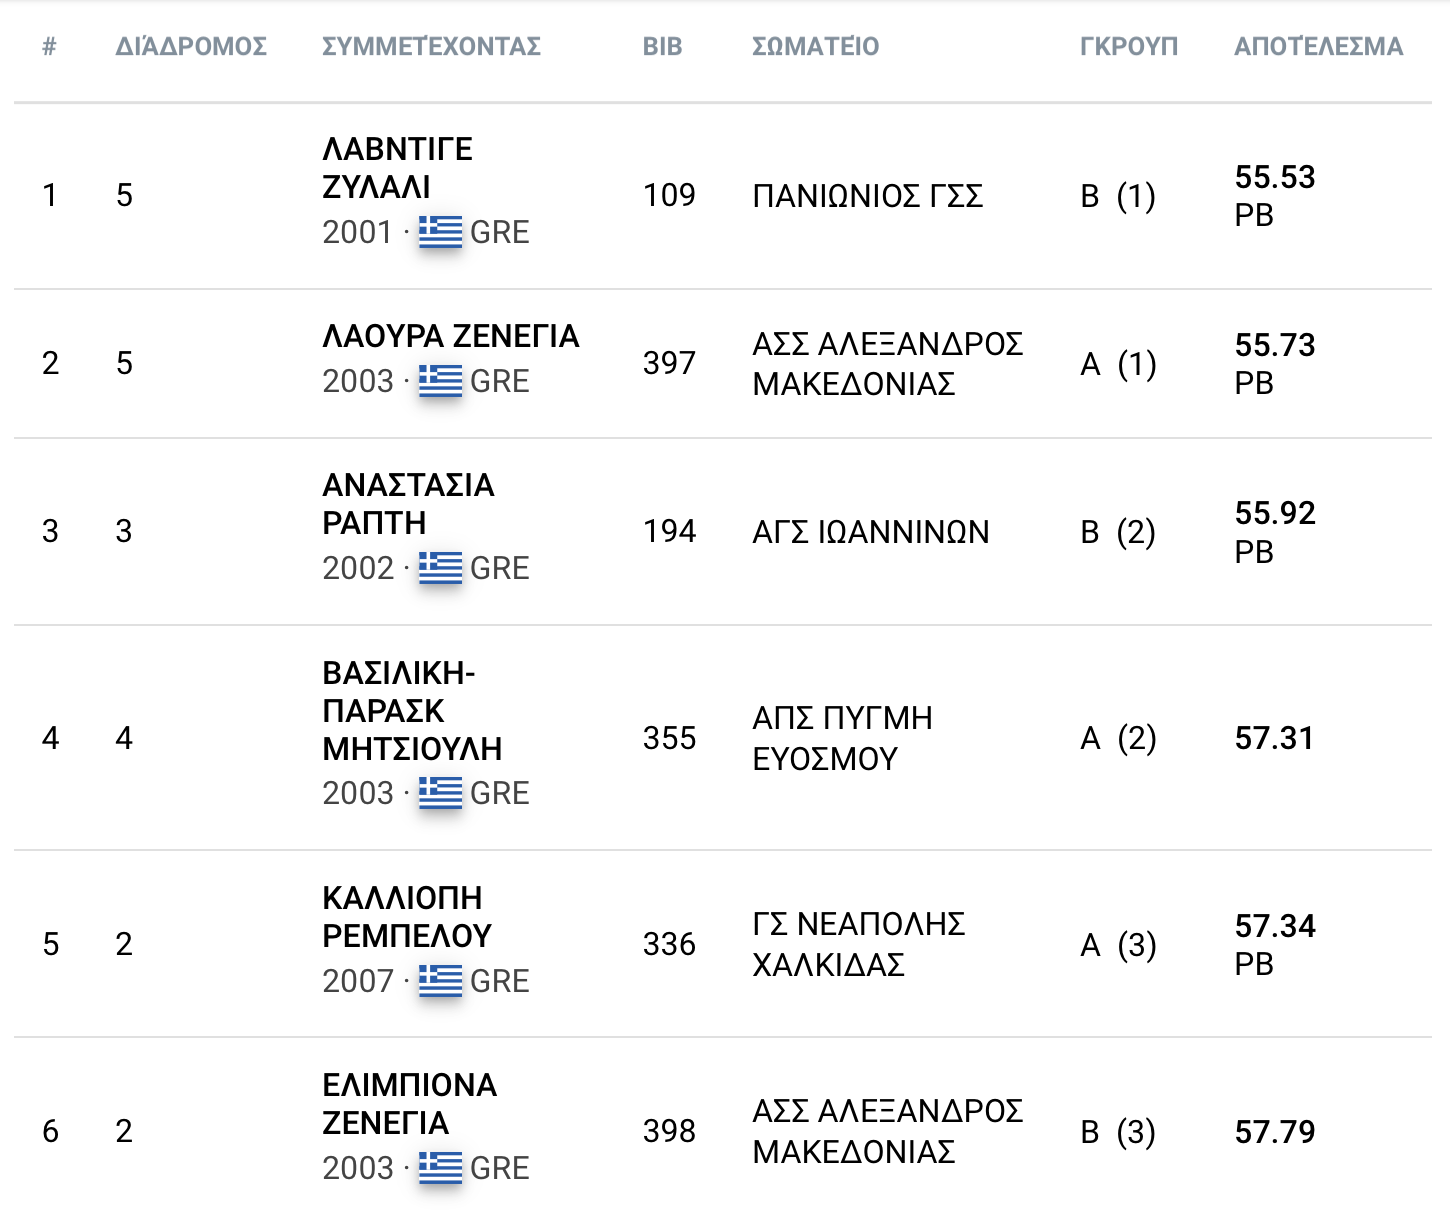This screenshot has height=1224, width=1450.
Task: Click the ΓΚΡΟΥΠ column header
Action: coord(1128,47)
